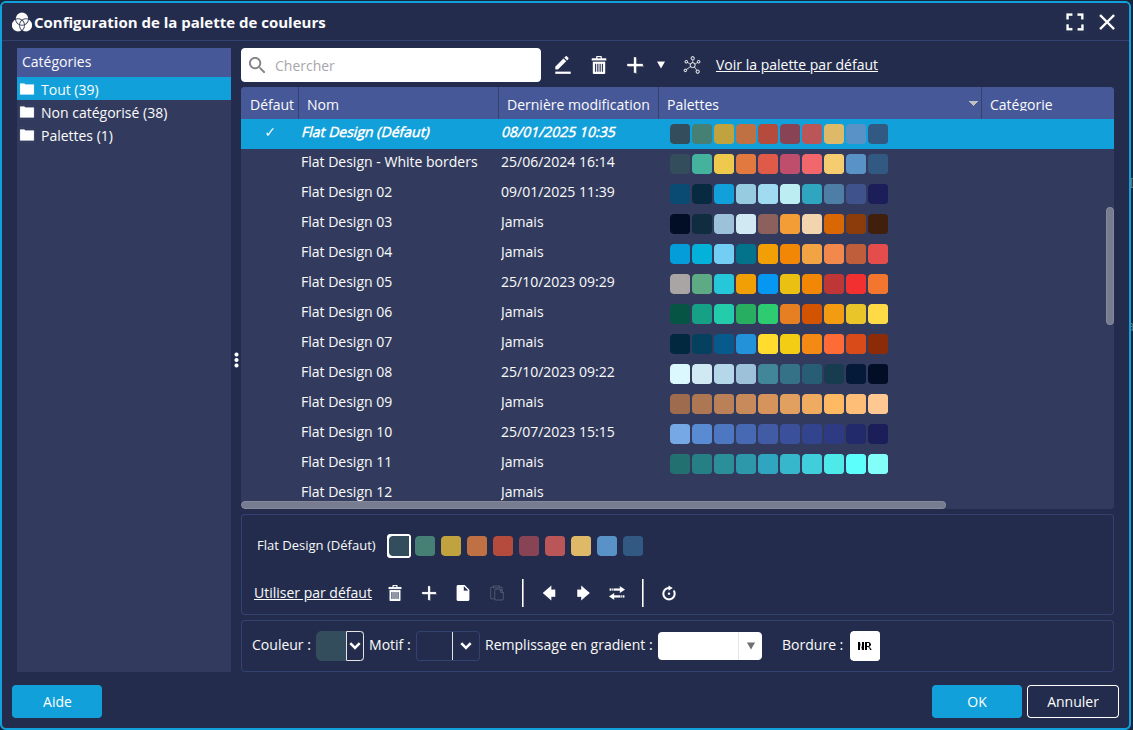Select the green swatch in Flat Design (Défaut) editor
This screenshot has height=730, width=1133.
pos(425,546)
